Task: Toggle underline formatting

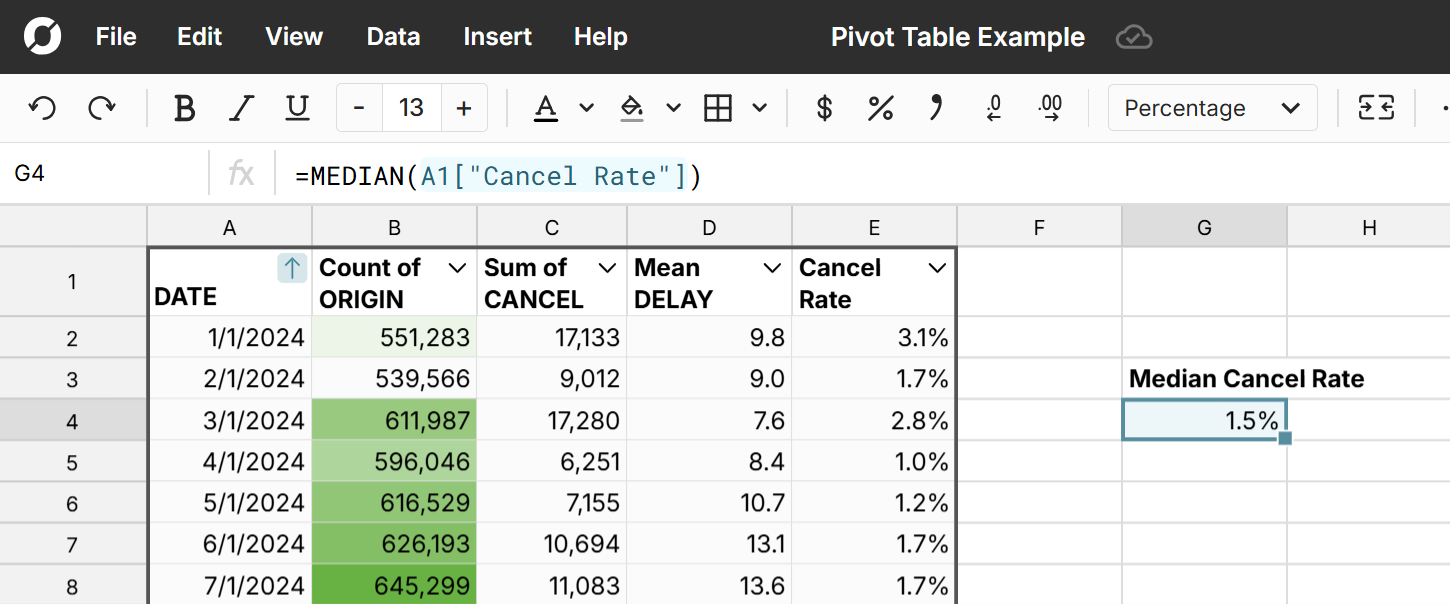Action: pos(297,108)
